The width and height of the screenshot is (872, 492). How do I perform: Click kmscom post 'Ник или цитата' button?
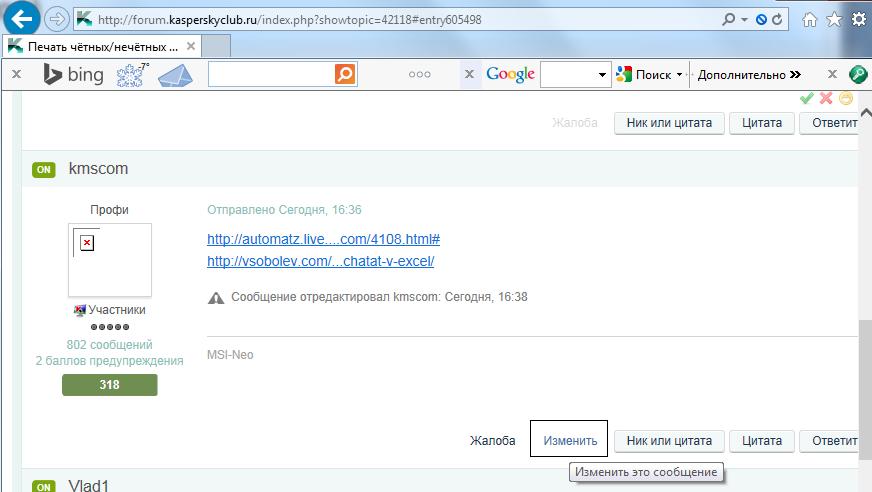click(669, 441)
